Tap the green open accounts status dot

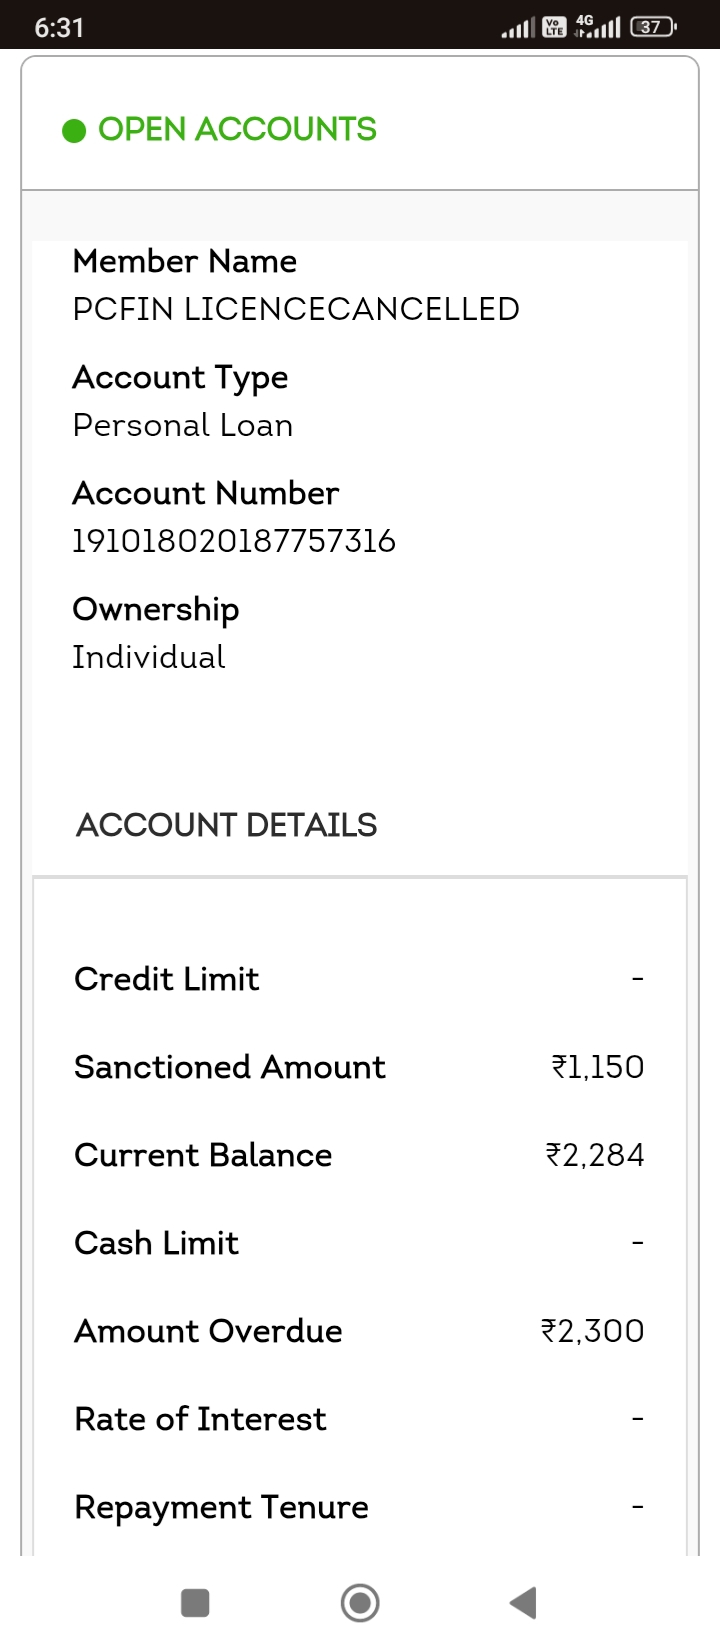[74, 131]
